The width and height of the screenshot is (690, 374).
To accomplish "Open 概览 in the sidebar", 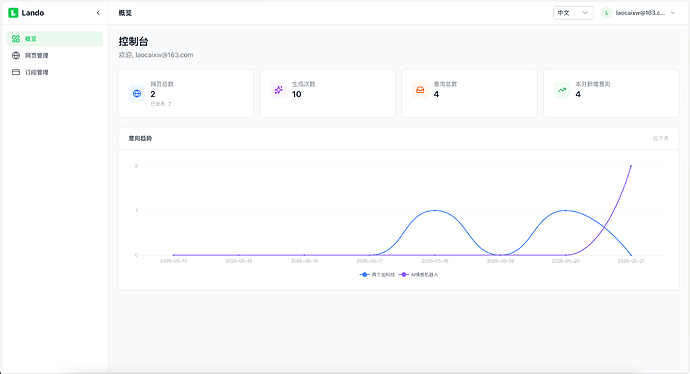I will click(x=55, y=39).
